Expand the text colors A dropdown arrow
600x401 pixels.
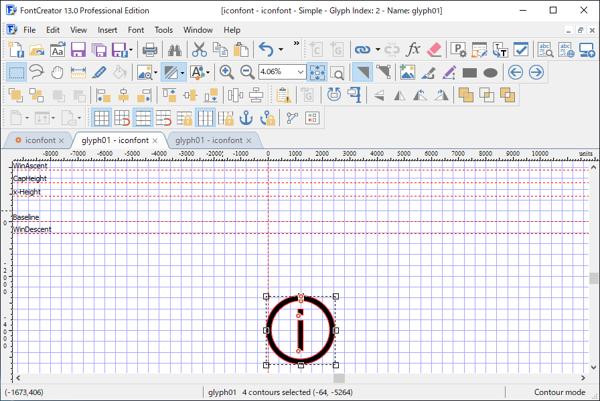click(208, 72)
